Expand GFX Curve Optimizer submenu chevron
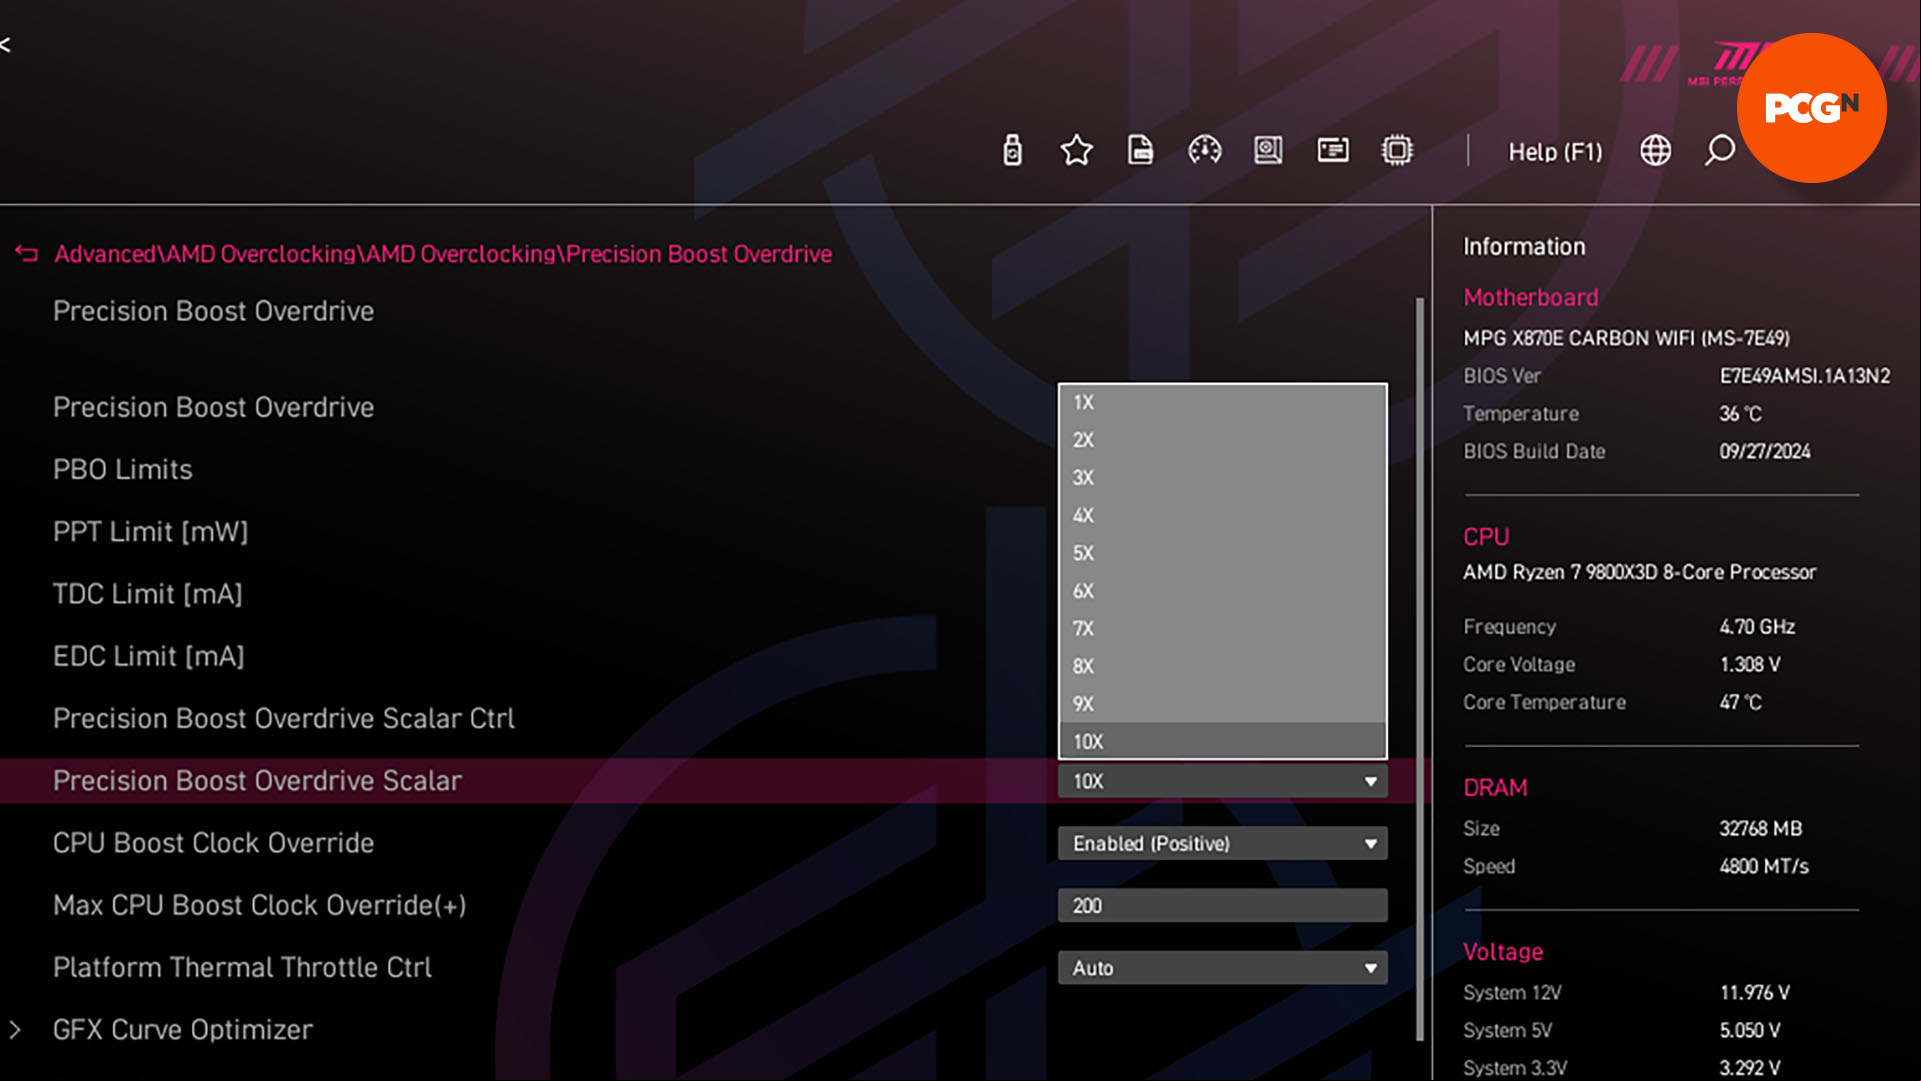The height and width of the screenshot is (1081, 1921). 15,1029
